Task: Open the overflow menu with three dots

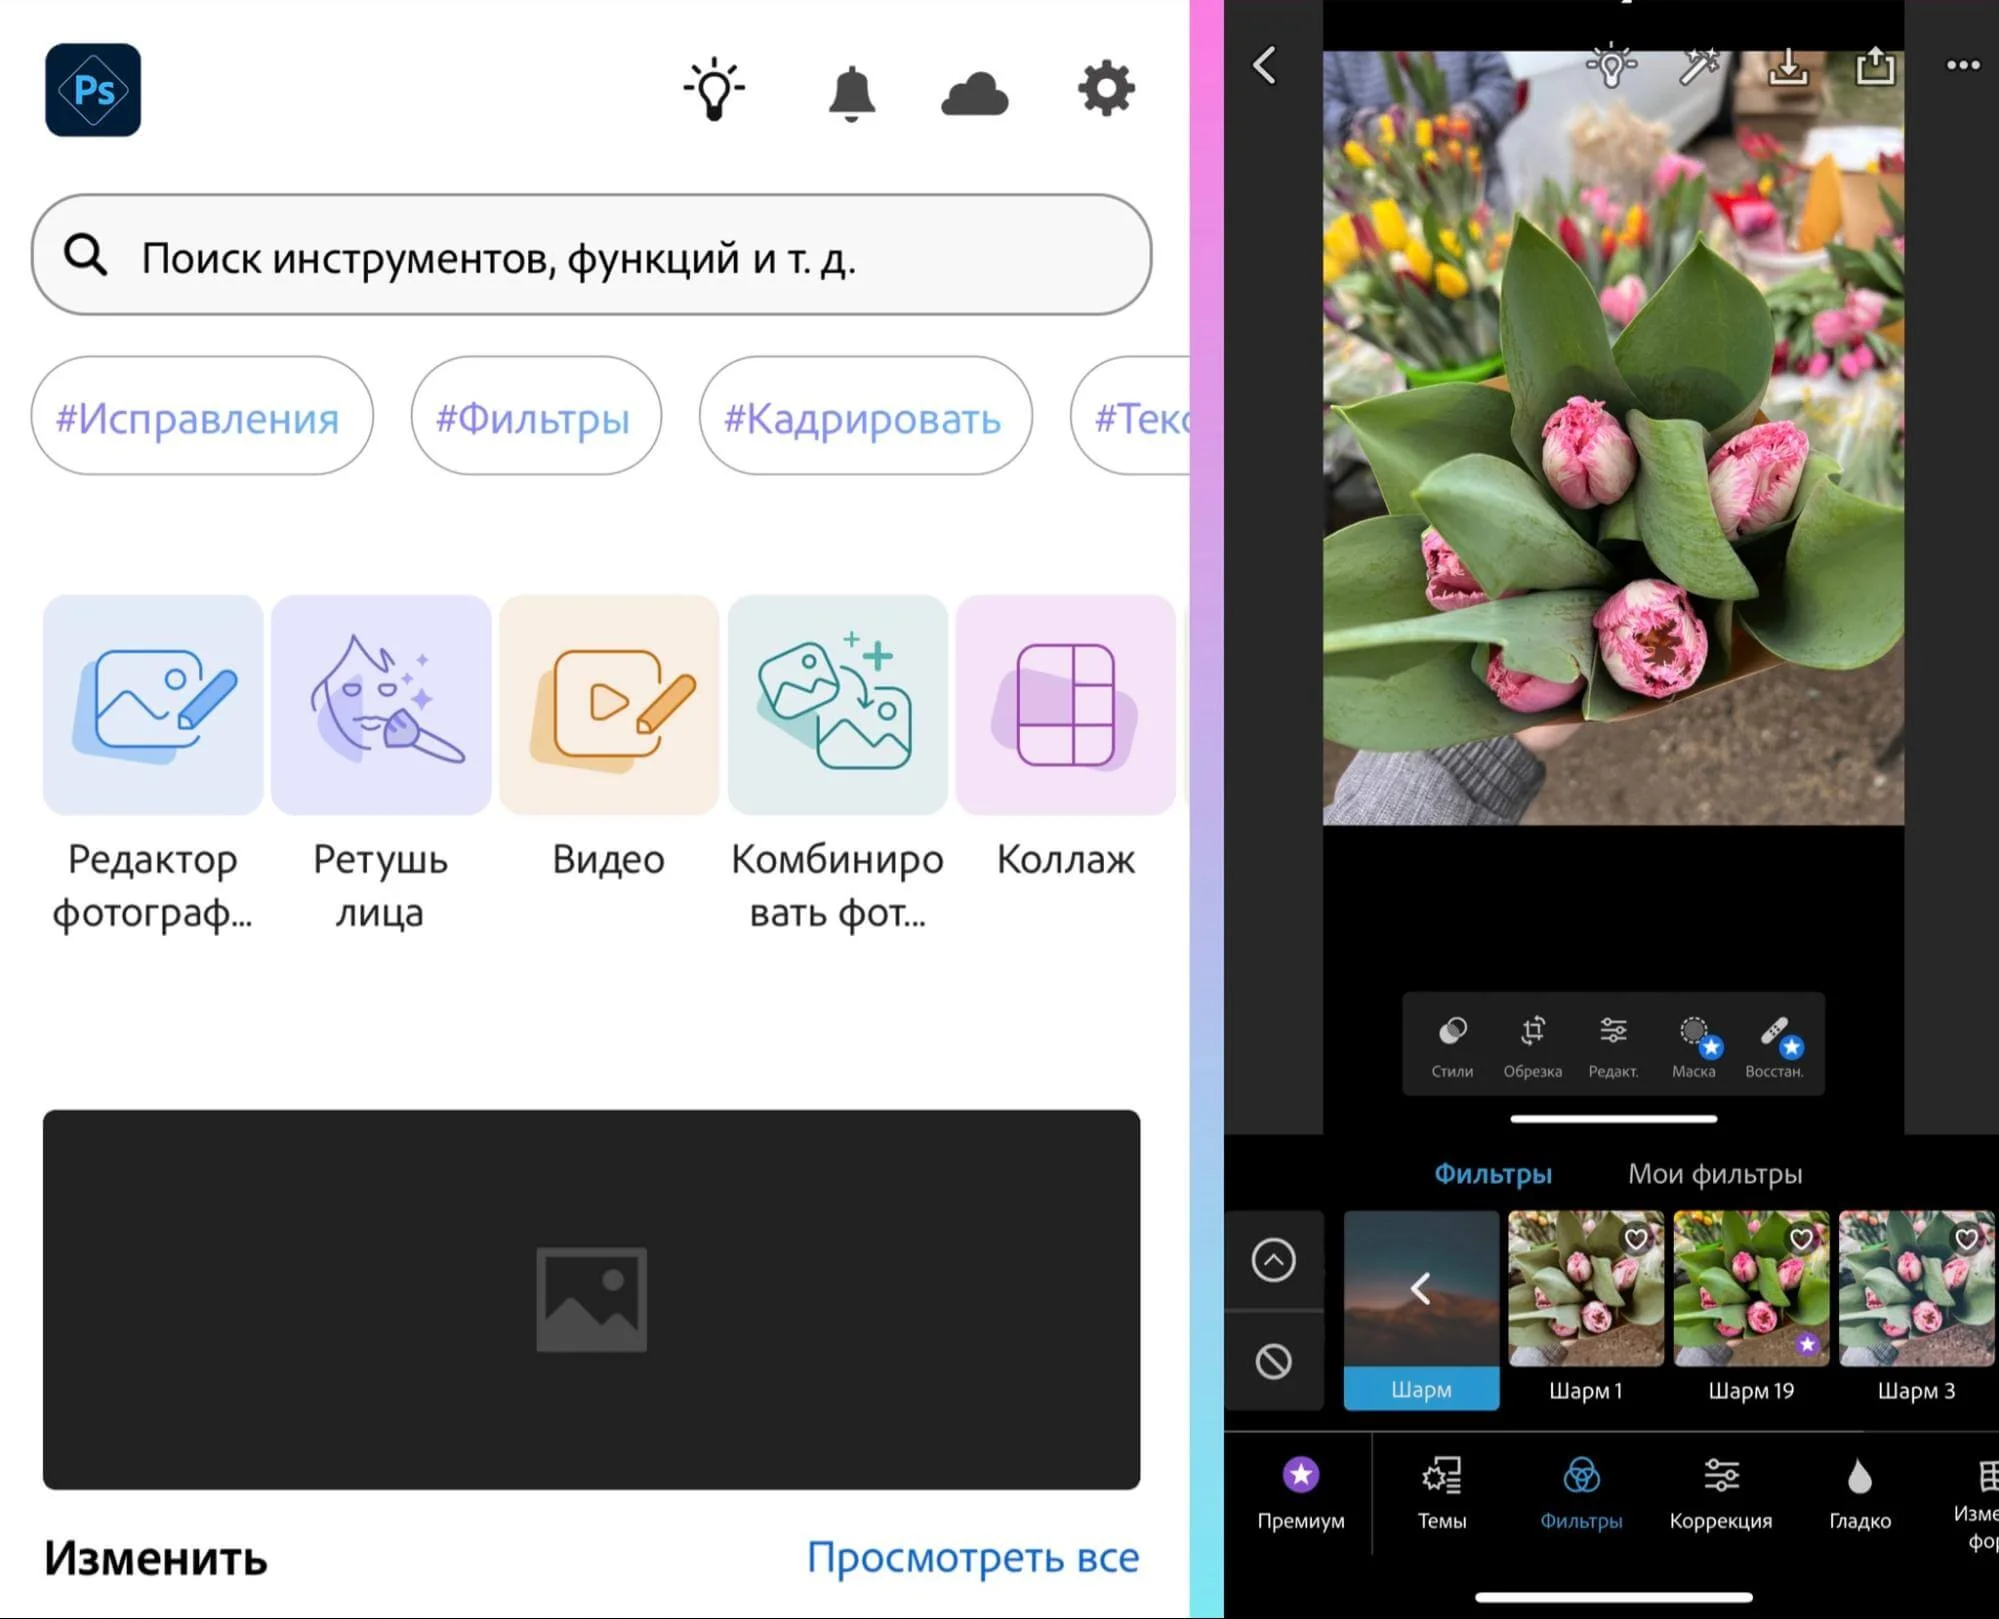Action: [x=1963, y=64]
